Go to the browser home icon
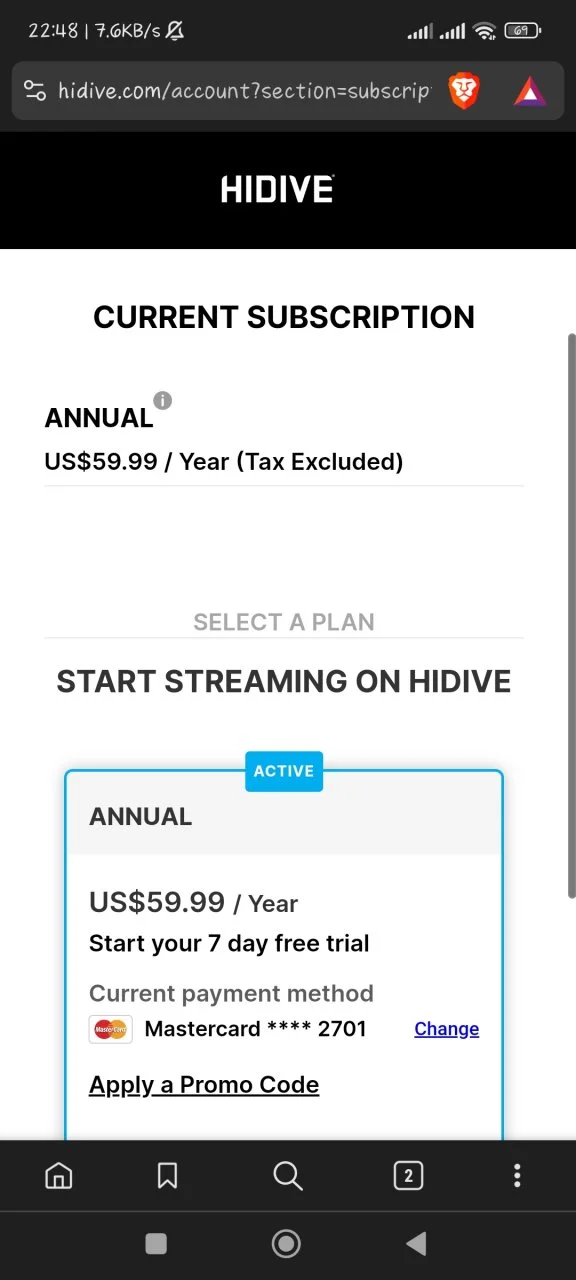 click(59, 1176)
